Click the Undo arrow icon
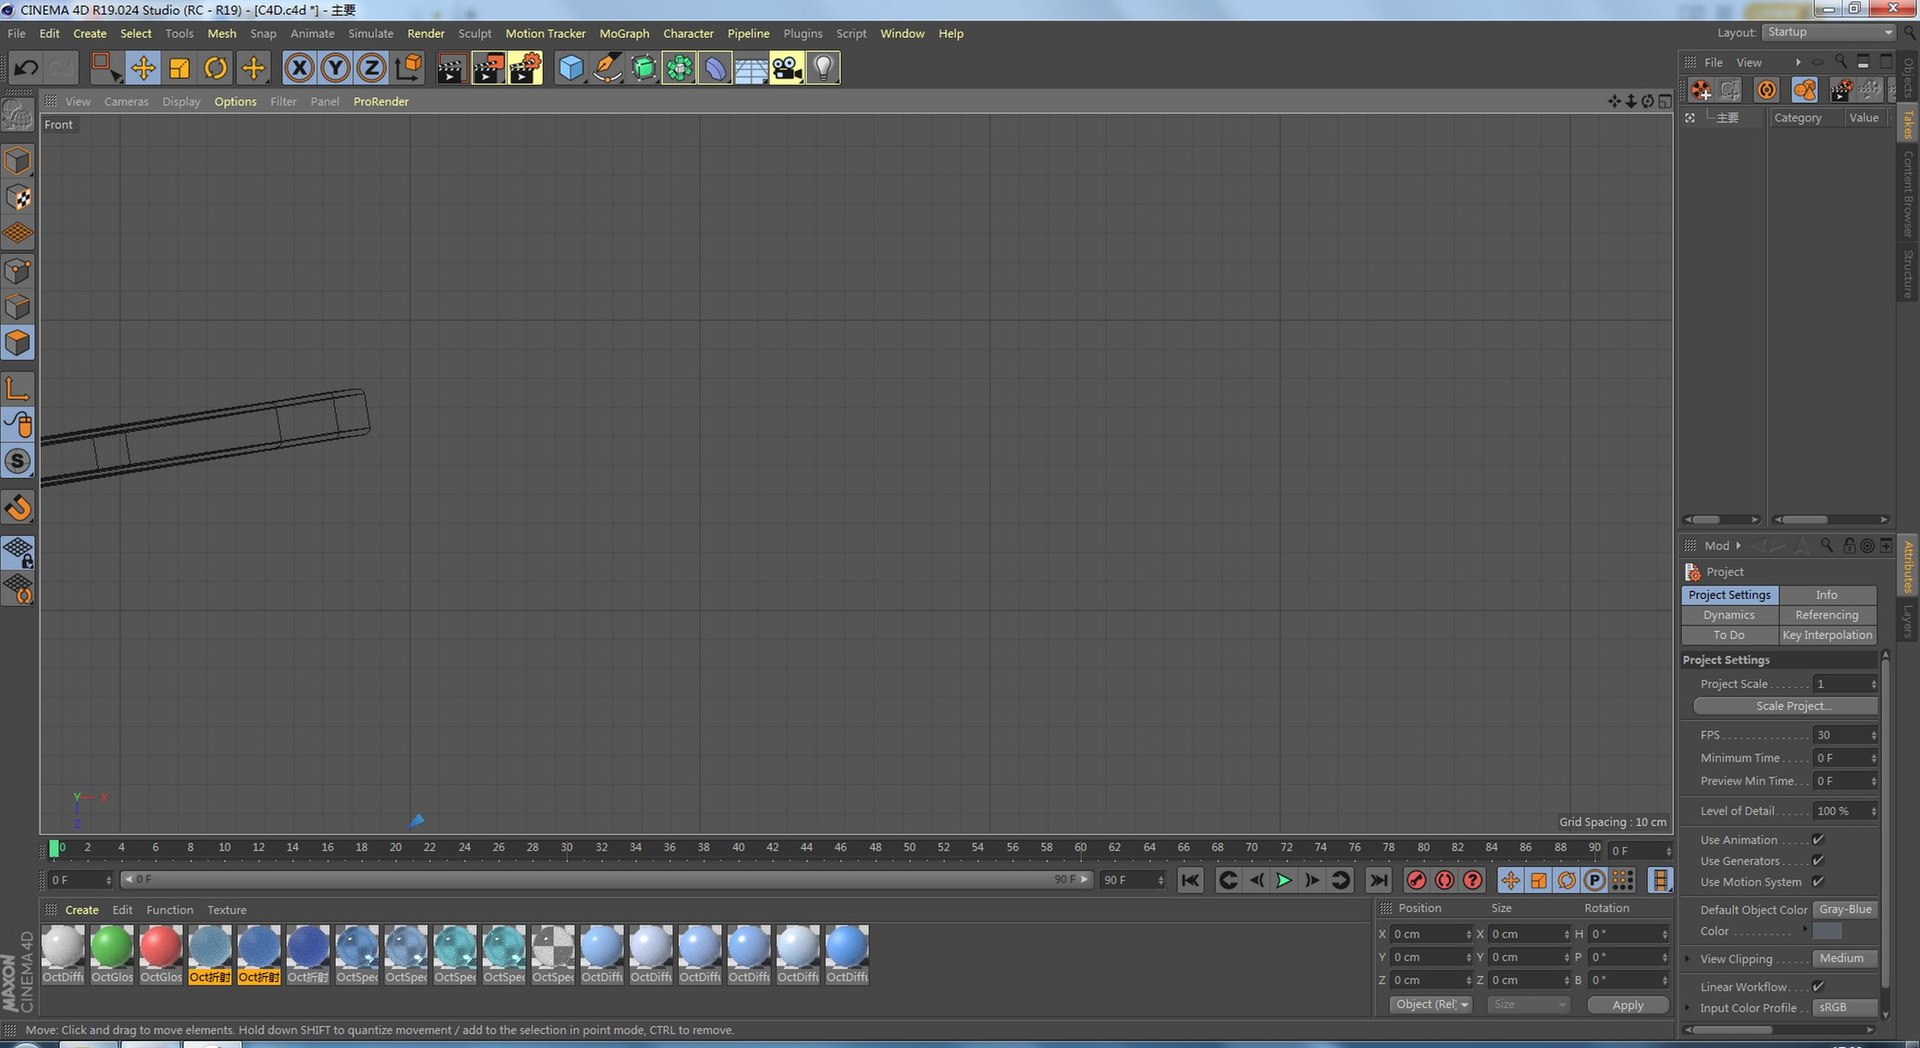 26,68
